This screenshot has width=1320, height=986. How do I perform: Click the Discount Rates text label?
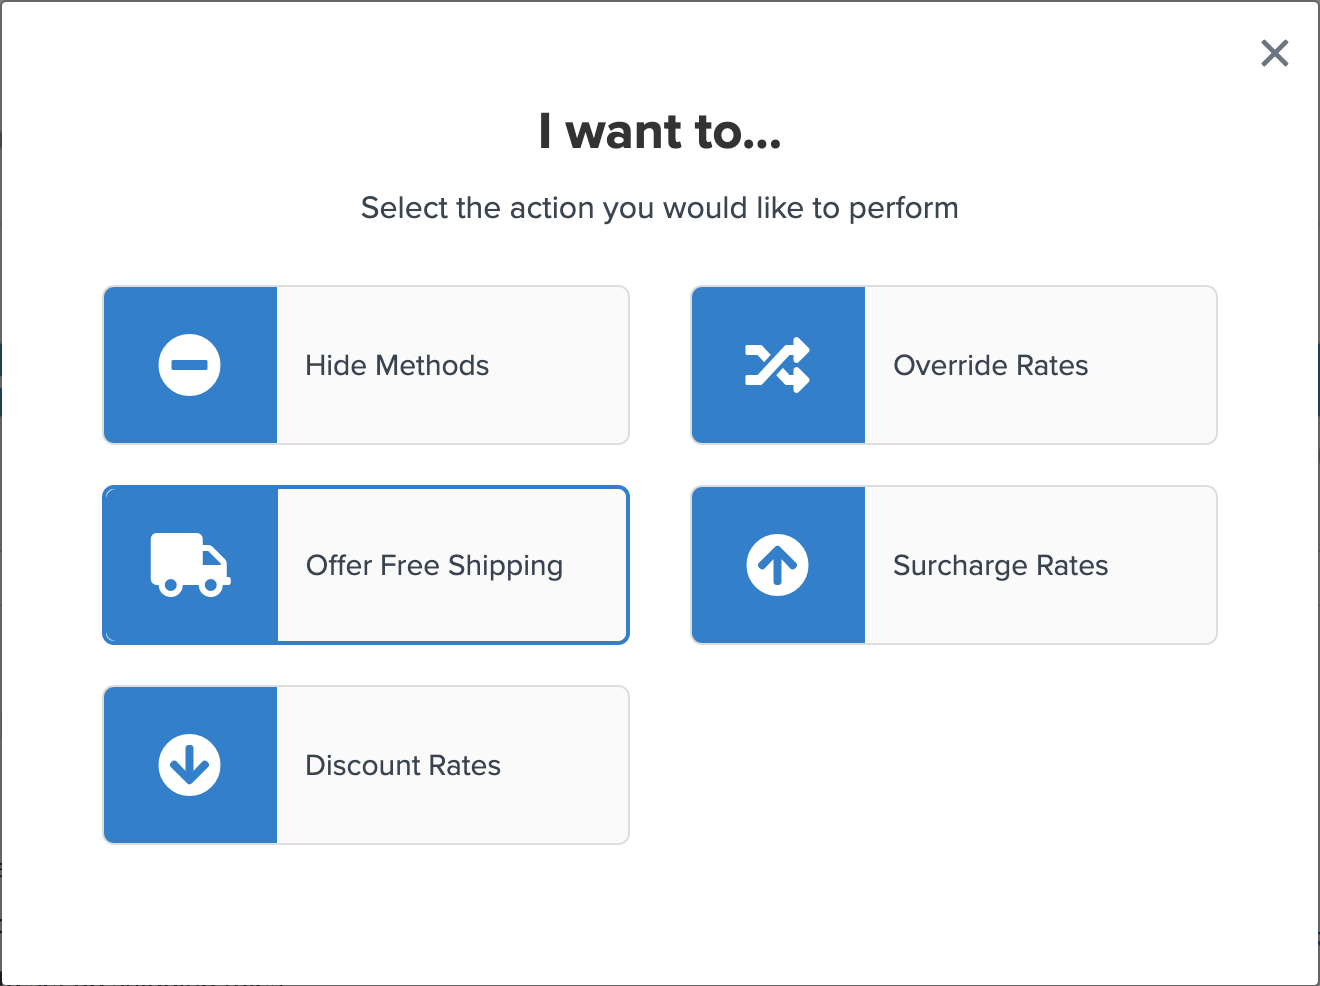click(x=402, y=765)
